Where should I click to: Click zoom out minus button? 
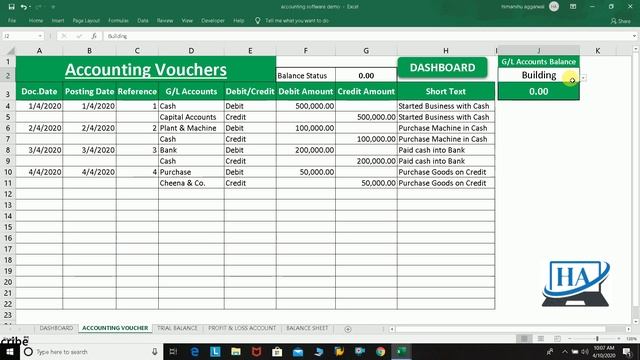point(570,338)
